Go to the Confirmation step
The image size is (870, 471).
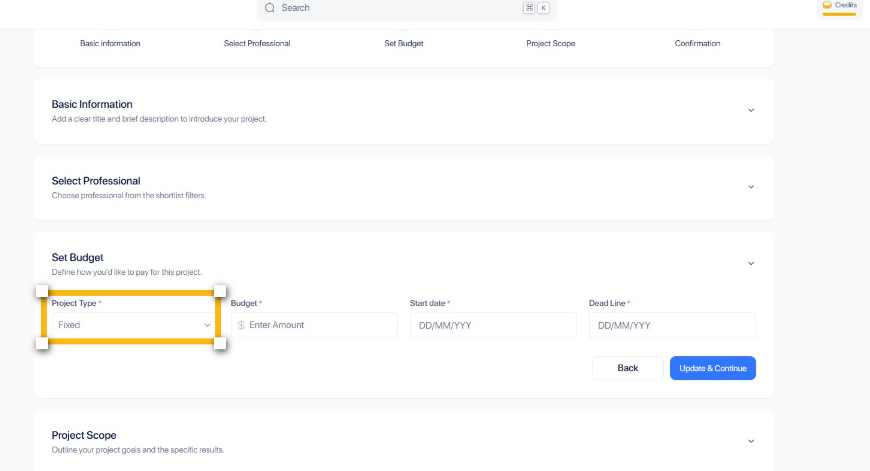point(697,43)
